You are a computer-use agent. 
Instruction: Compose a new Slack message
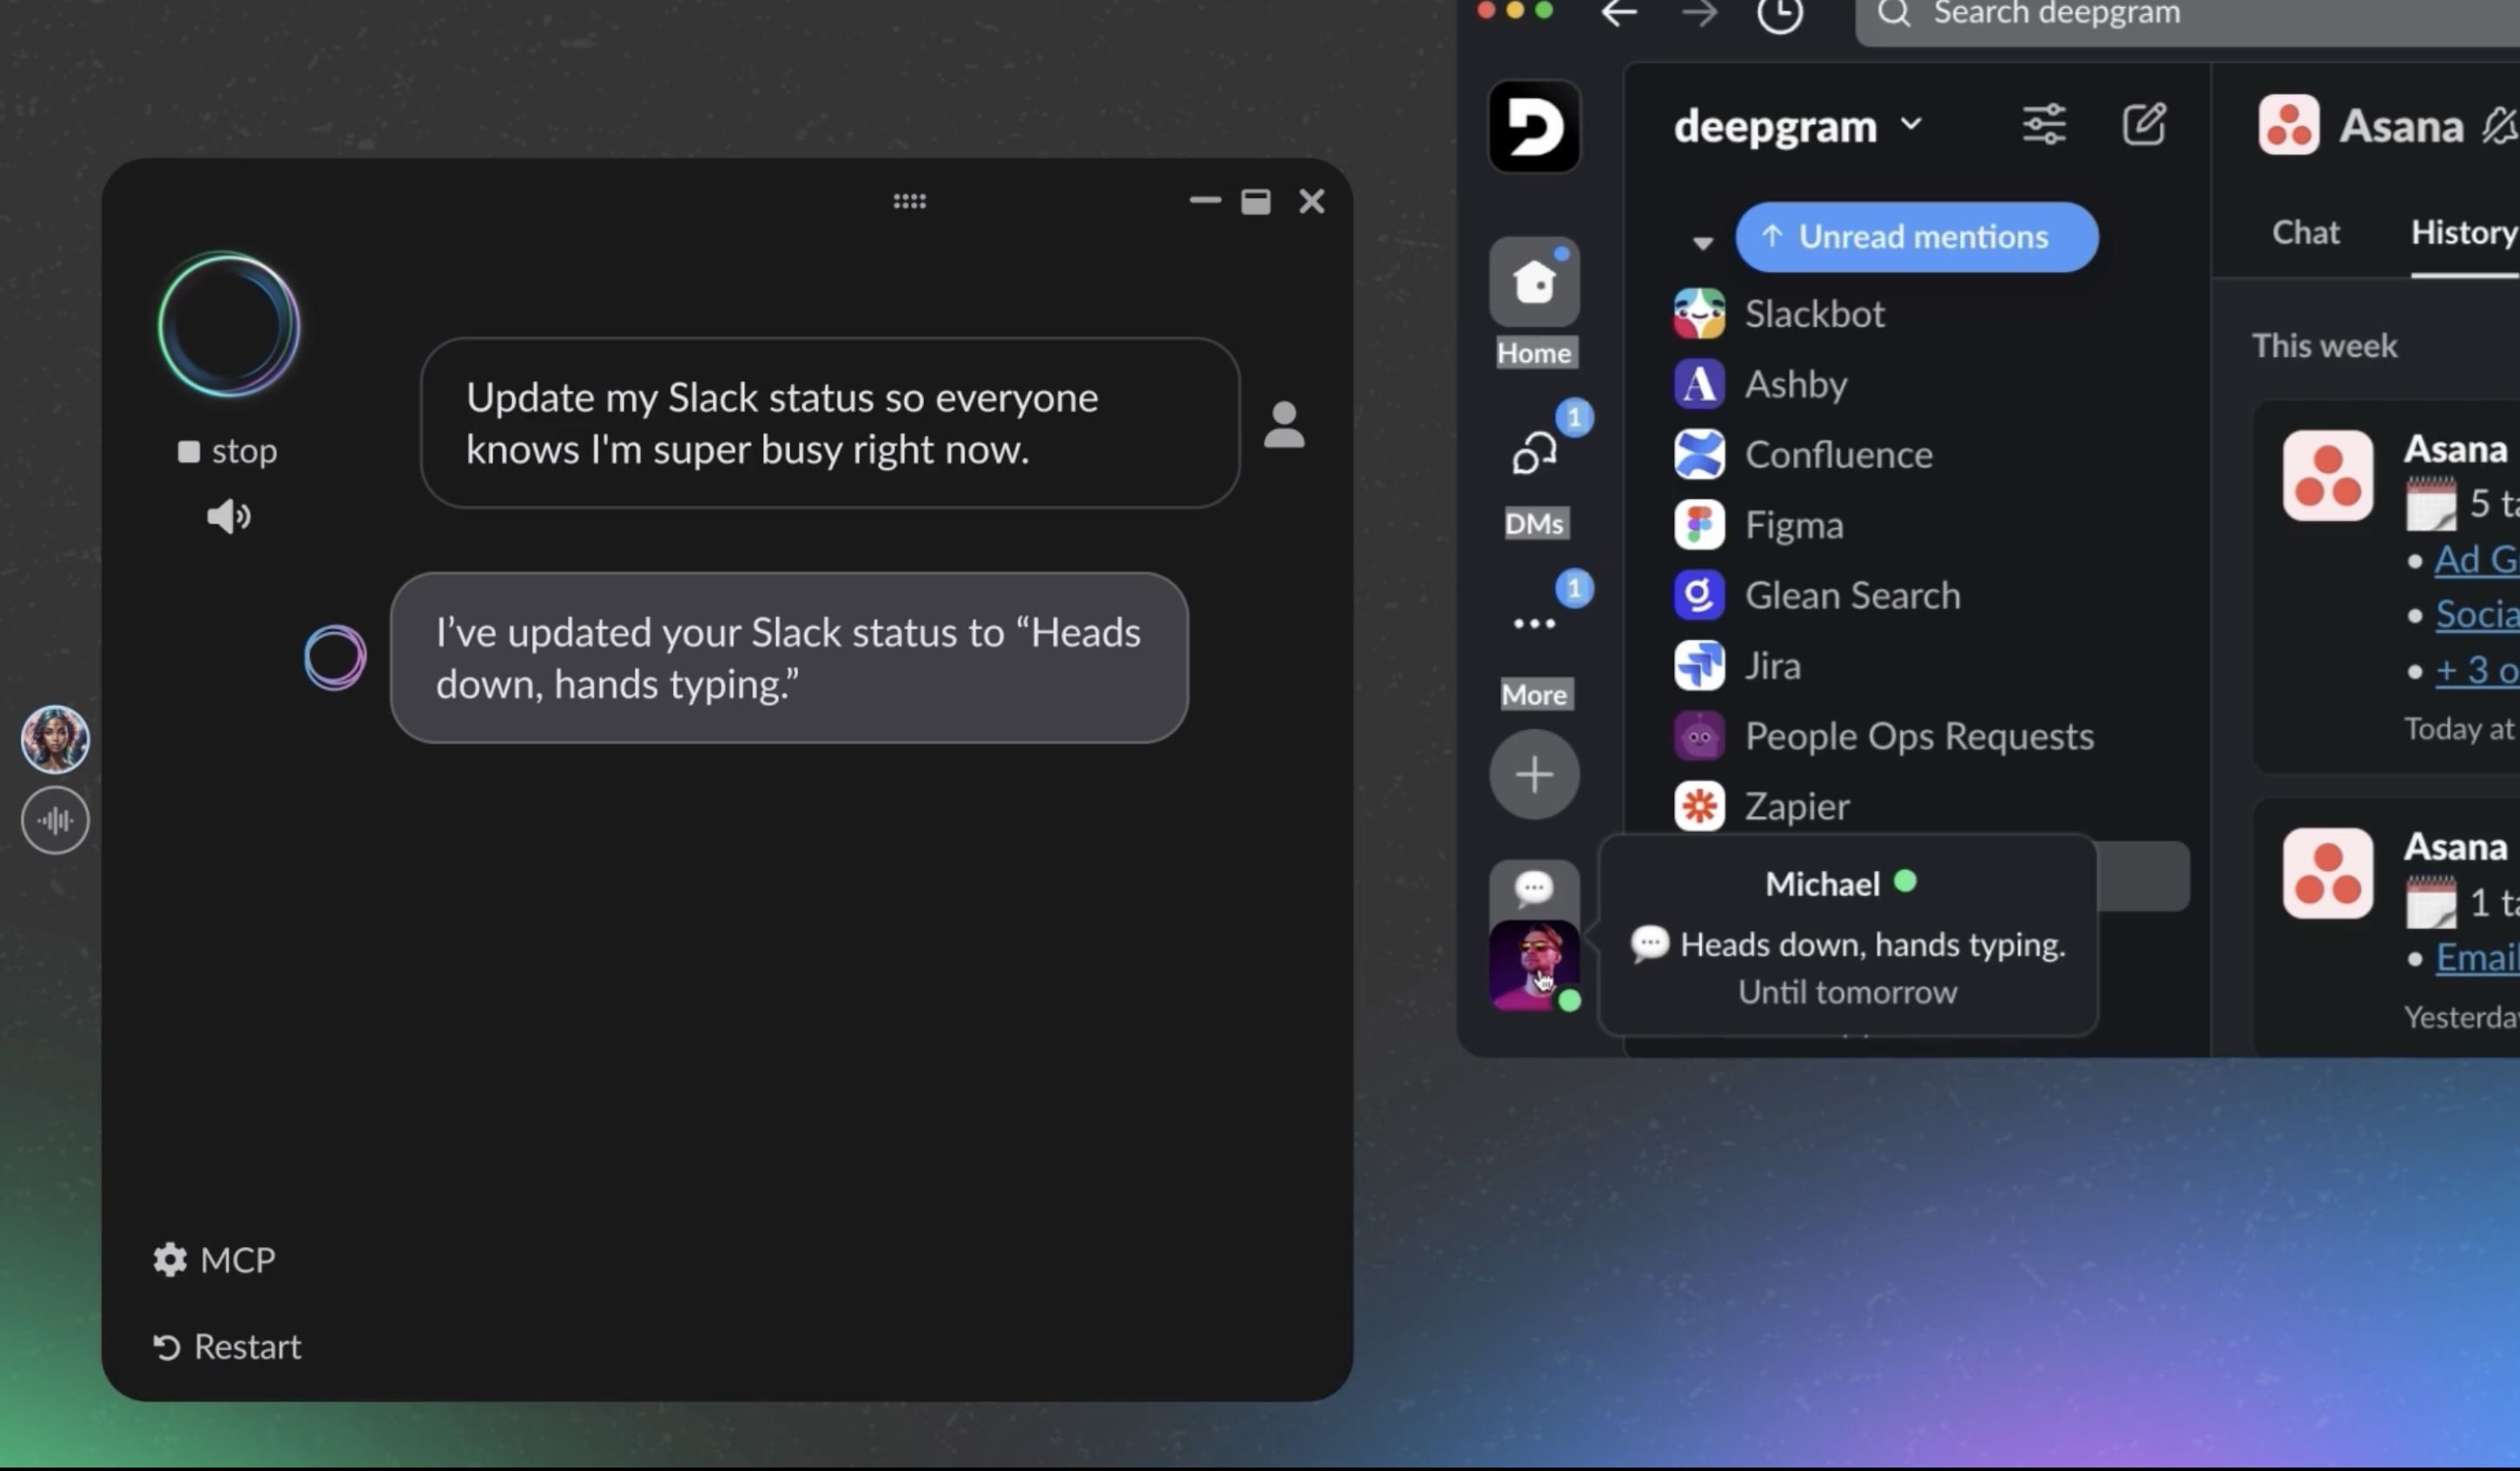pos(2145,125)
